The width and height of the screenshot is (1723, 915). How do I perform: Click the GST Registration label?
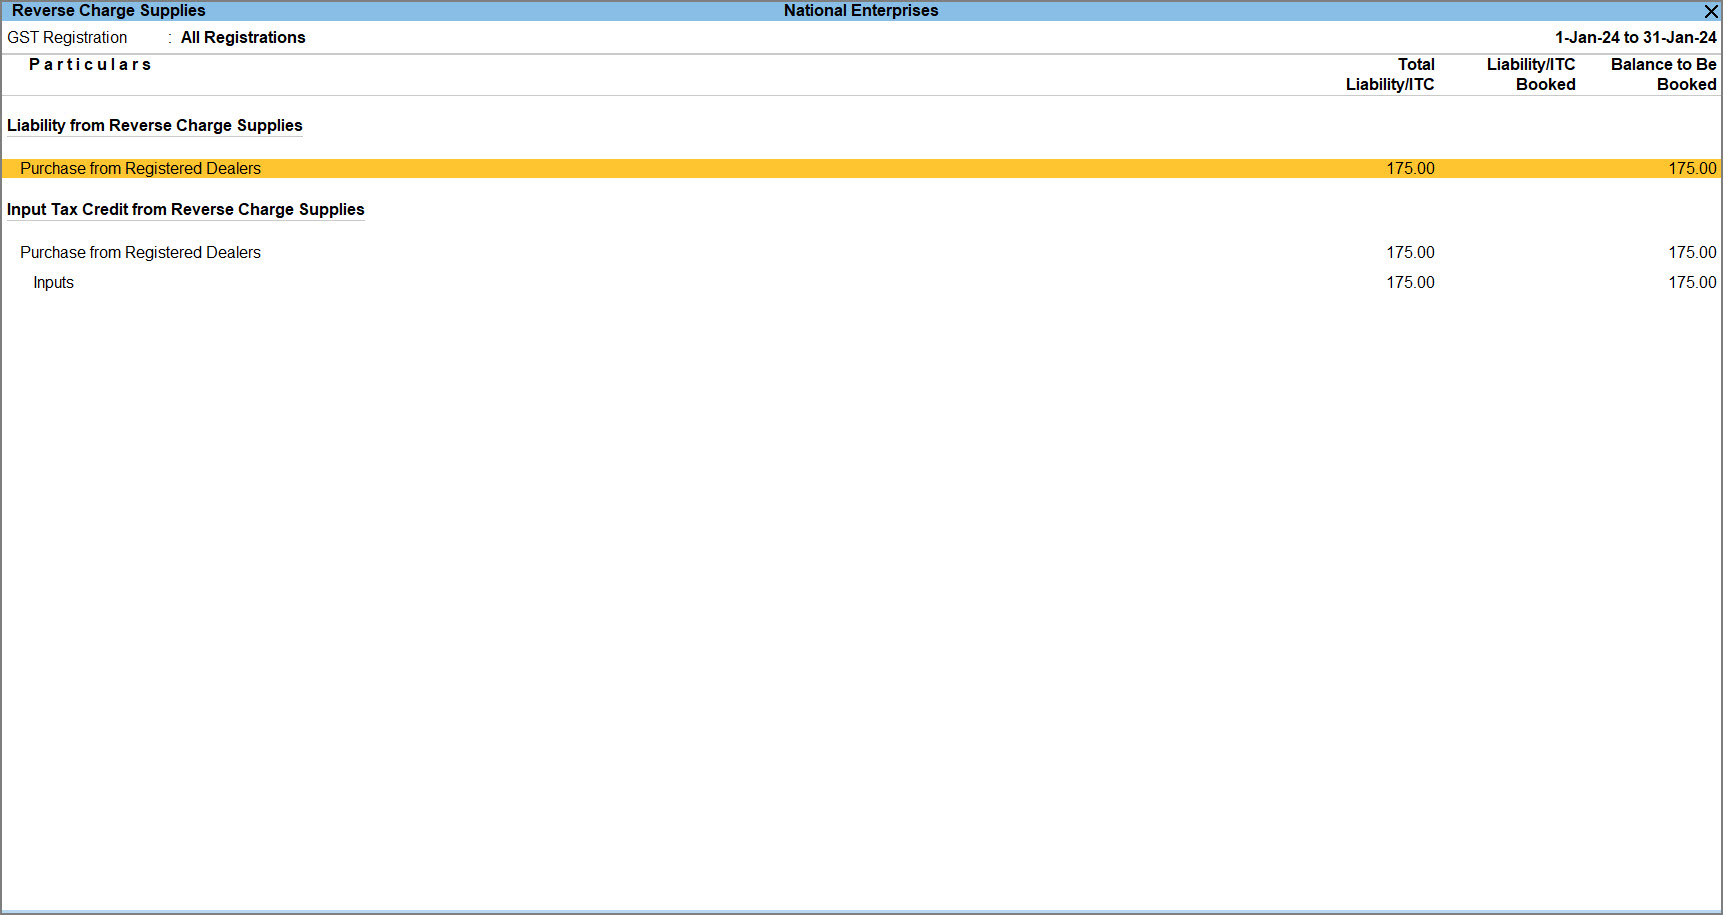pyautogui.click(x=67, y=38)
